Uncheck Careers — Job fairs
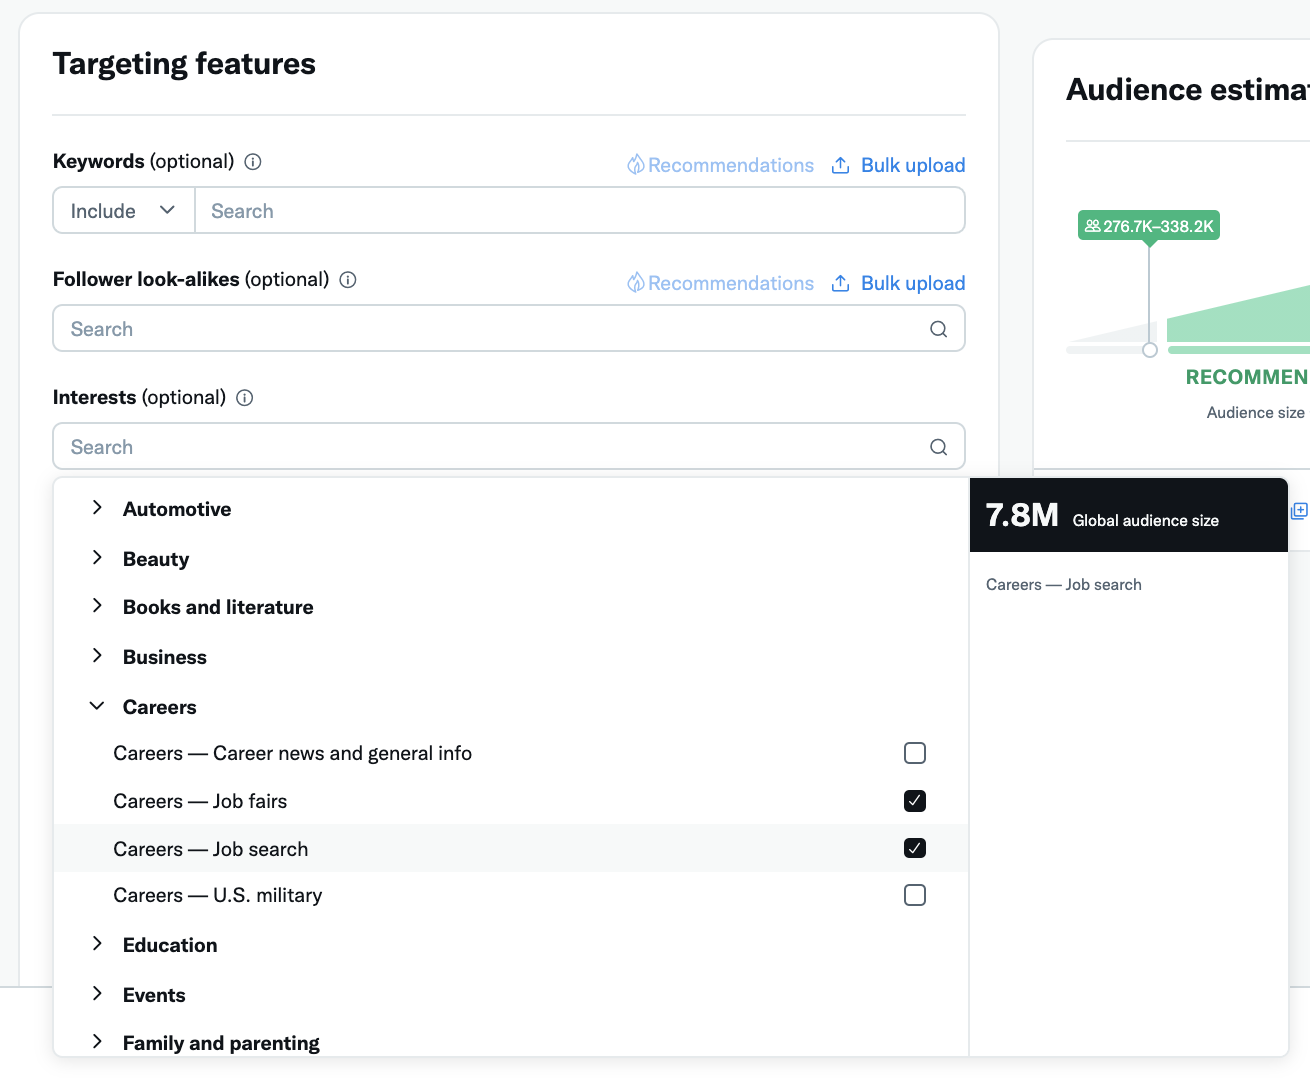The width and height of the screenshot is (1310, 1078). (915, 801)
